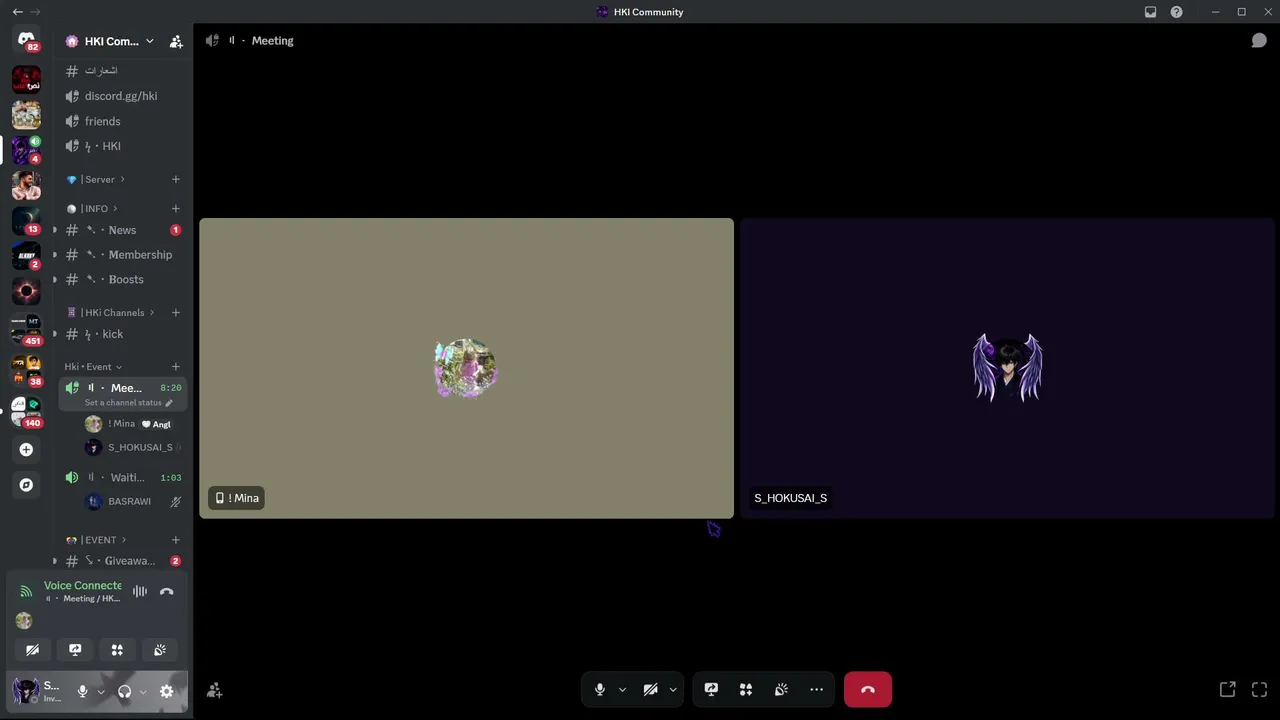Mute microphone in the bottom call bar

click(x=599, y=689)
